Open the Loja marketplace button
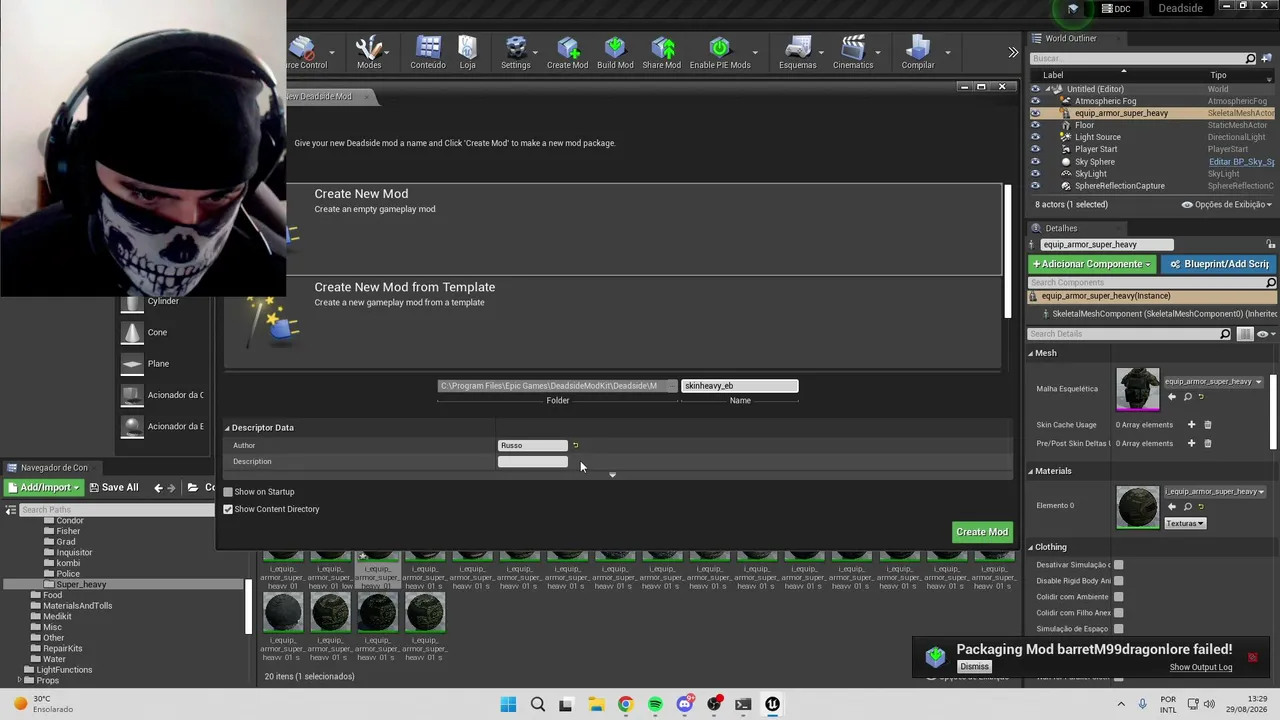 (x=468, y=53)
